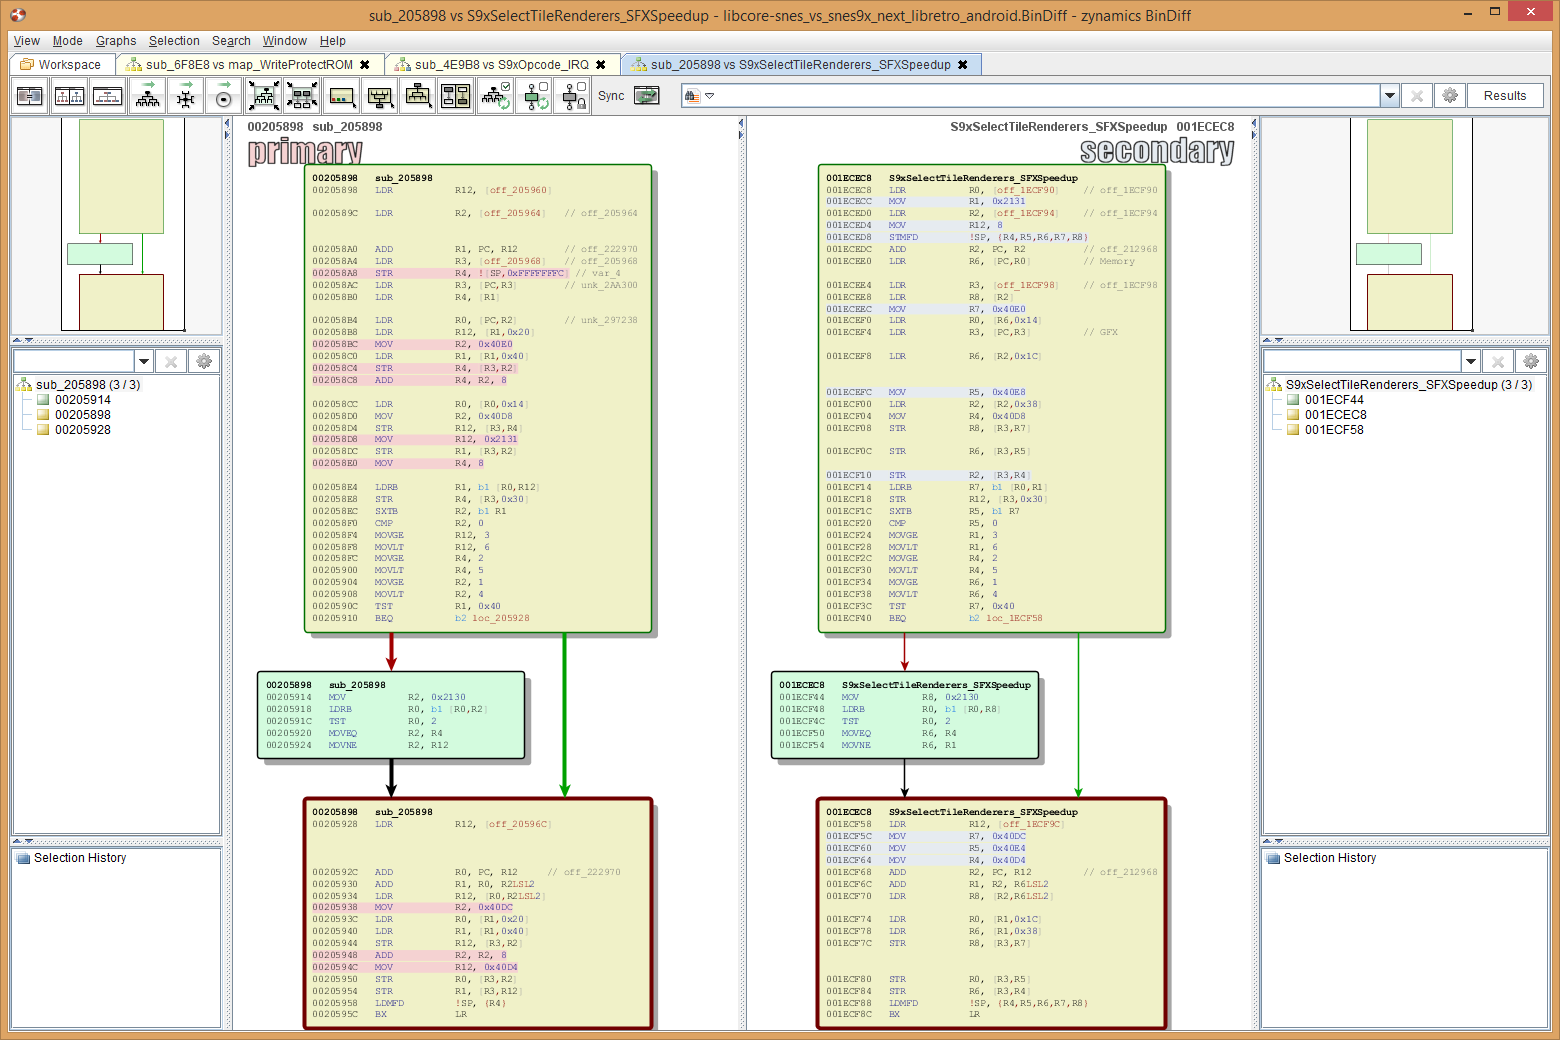1560x1040 pixels.
Task: Open the Search menu
Action: coord(231,41)
